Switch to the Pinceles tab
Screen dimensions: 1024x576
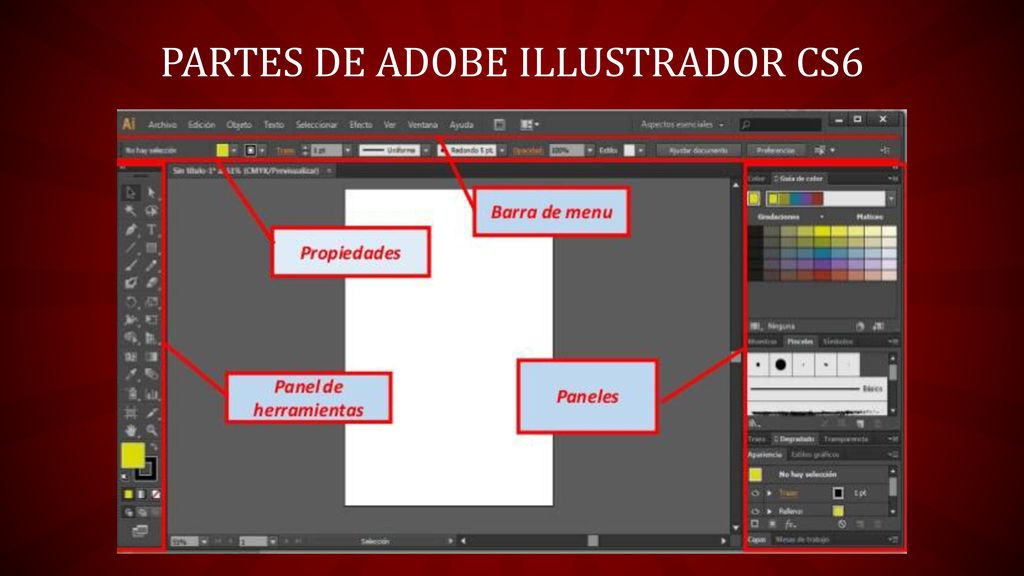click(800, 342)
